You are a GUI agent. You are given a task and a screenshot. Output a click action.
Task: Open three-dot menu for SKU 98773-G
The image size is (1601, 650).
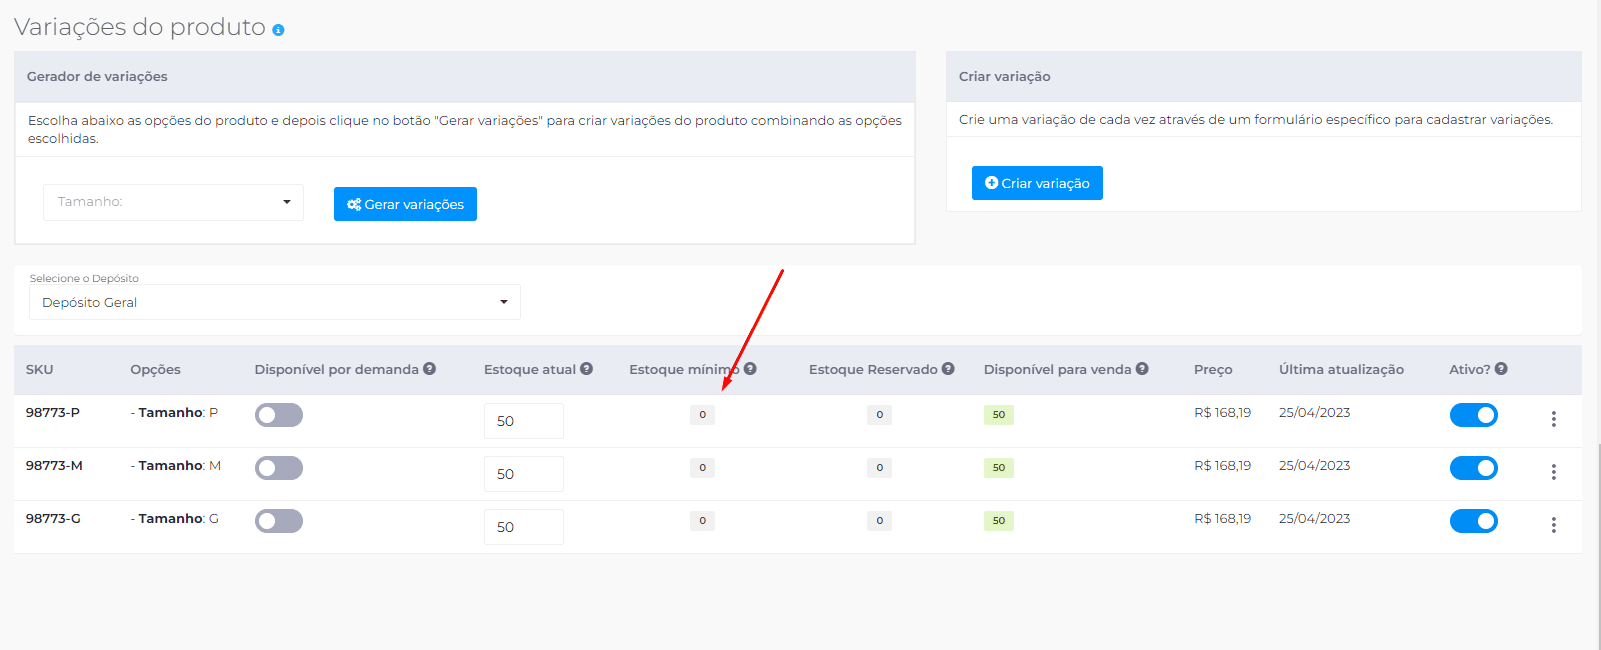(1553, 525)
